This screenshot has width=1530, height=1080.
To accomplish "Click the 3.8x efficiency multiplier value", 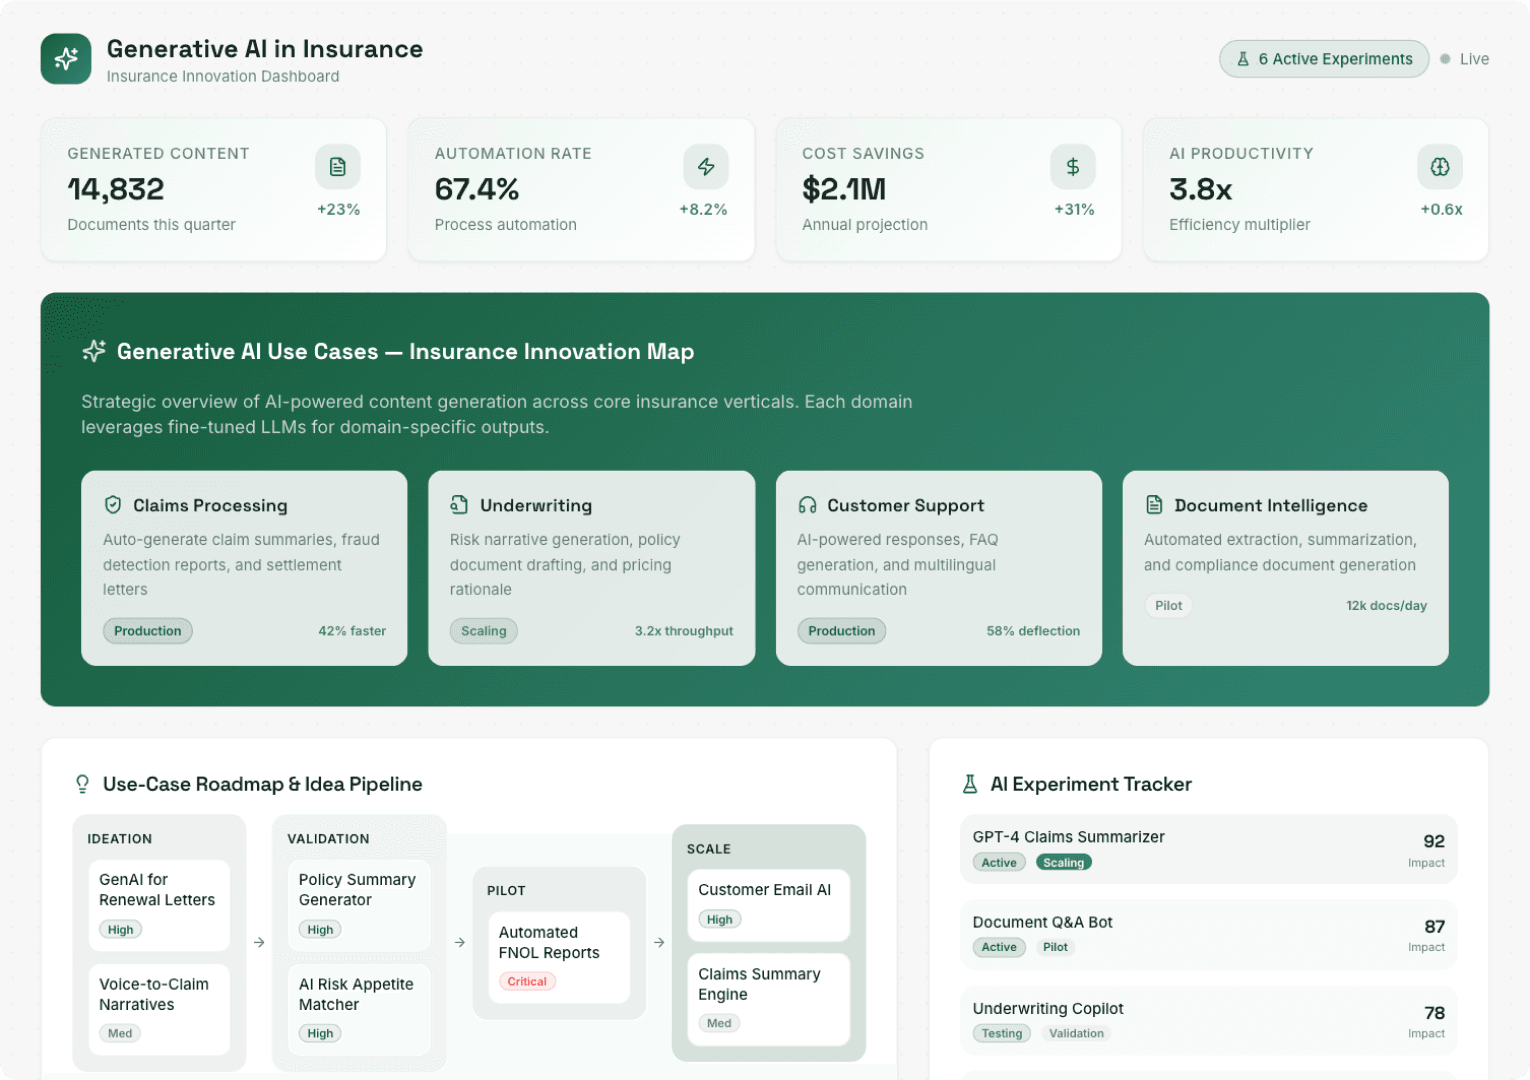I will [x=1201, y=189].
